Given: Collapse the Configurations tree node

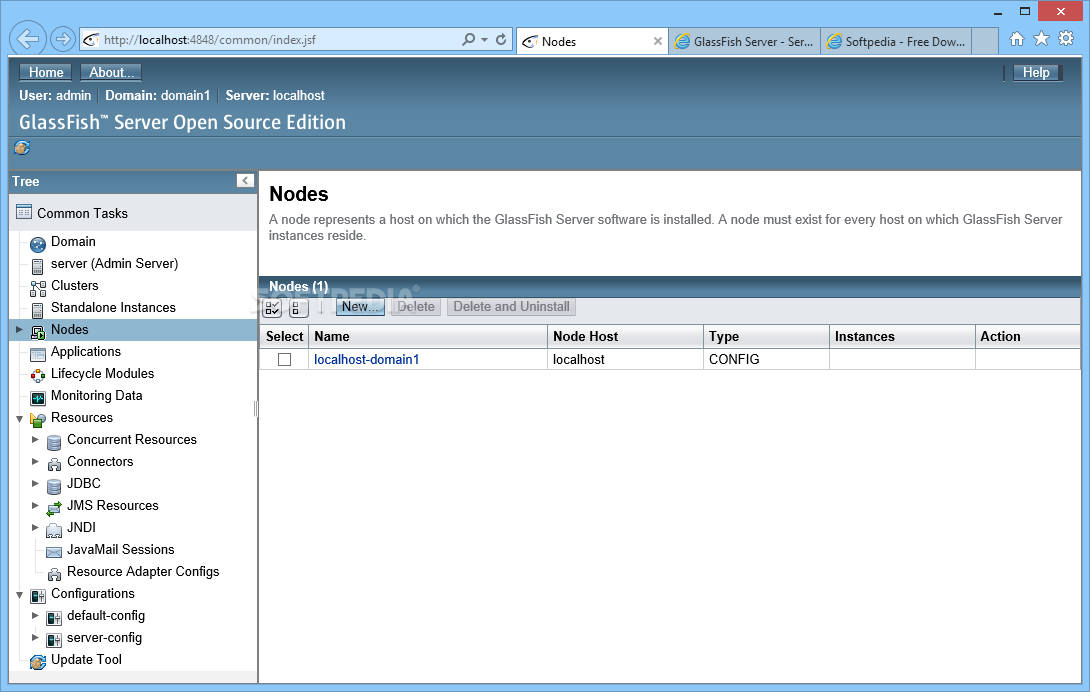Looking at the screenshot, I should pos(19,595).
